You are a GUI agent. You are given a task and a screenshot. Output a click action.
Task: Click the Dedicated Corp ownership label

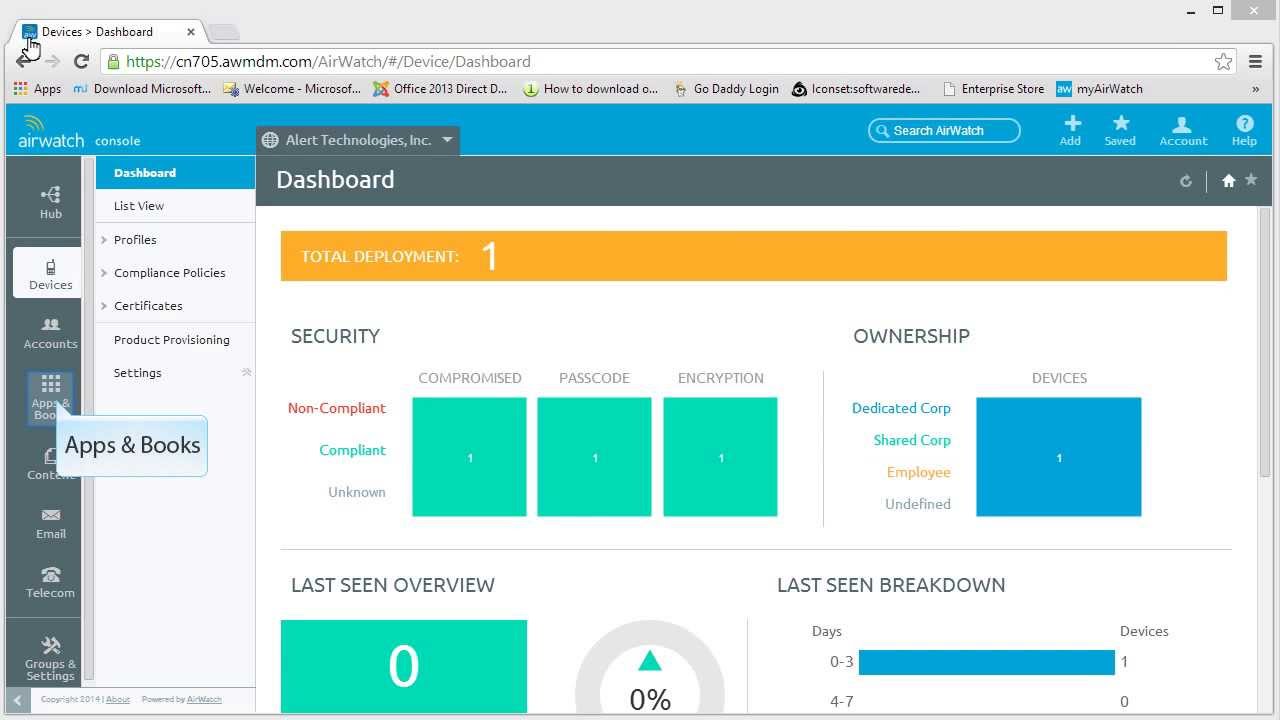point(901,408)
